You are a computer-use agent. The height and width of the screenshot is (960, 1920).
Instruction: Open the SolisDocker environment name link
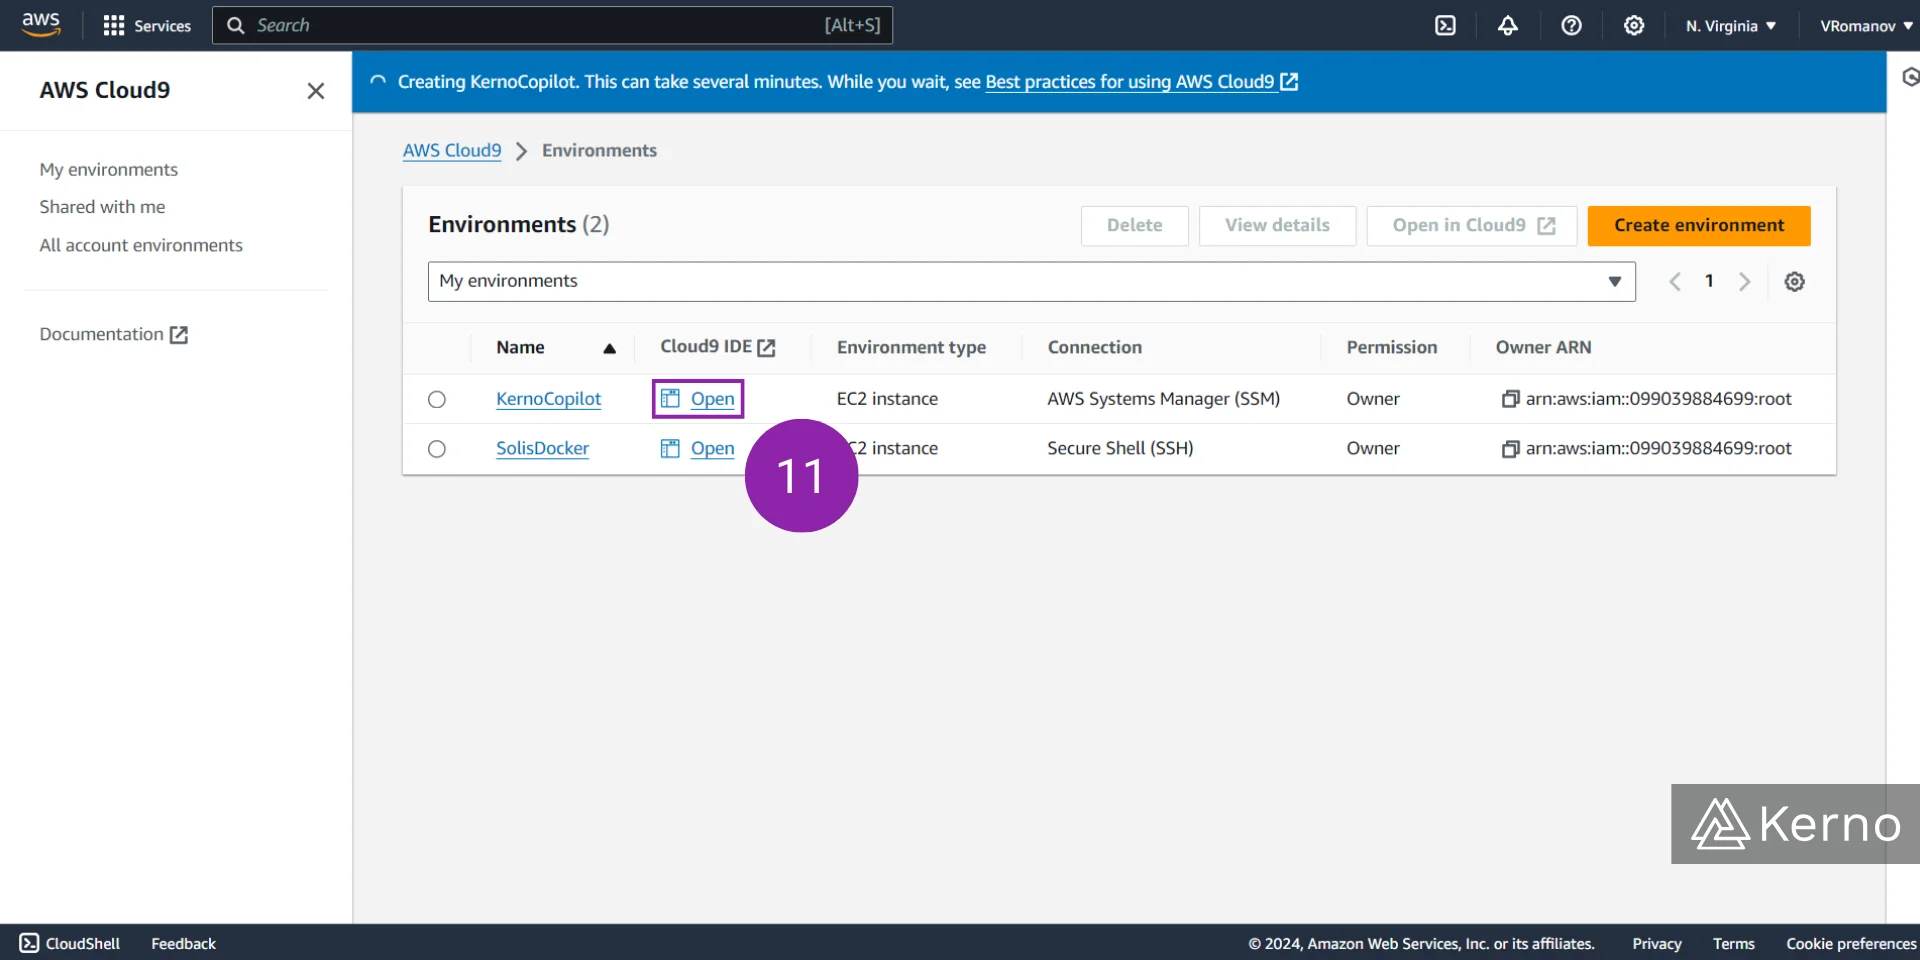pos(542,449)
